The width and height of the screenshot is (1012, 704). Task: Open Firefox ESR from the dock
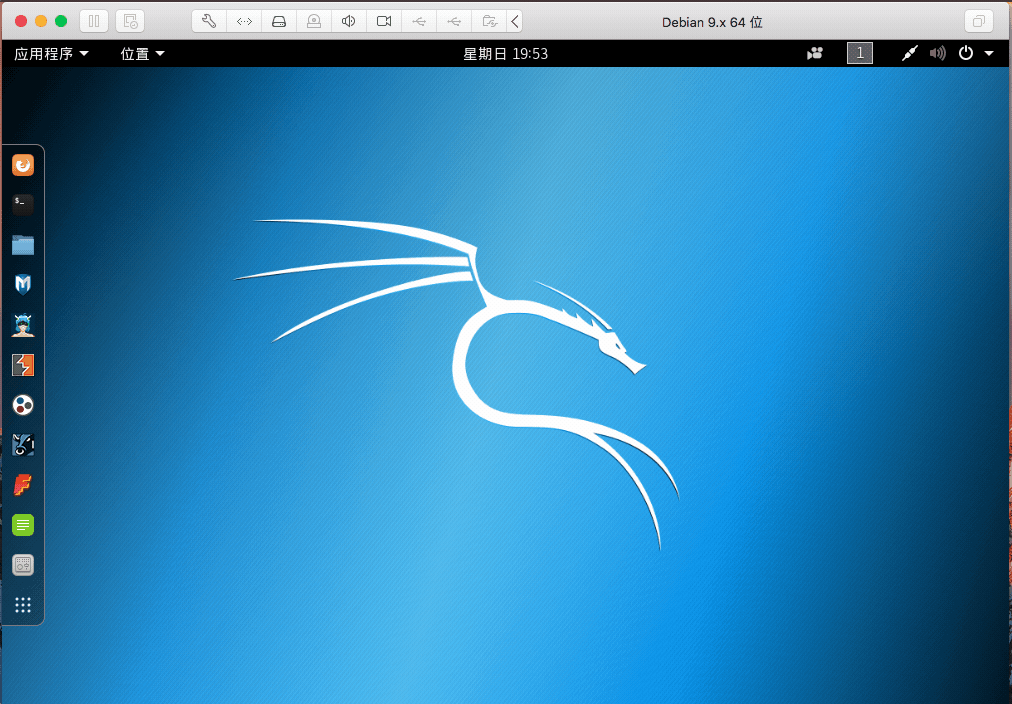(x=23, y=165)
